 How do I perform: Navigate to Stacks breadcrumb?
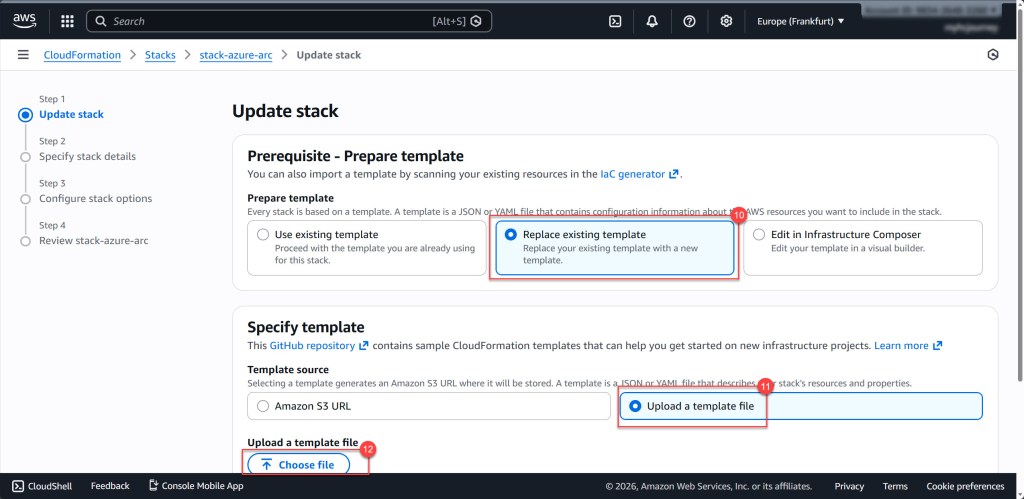[x=160, y=55]
